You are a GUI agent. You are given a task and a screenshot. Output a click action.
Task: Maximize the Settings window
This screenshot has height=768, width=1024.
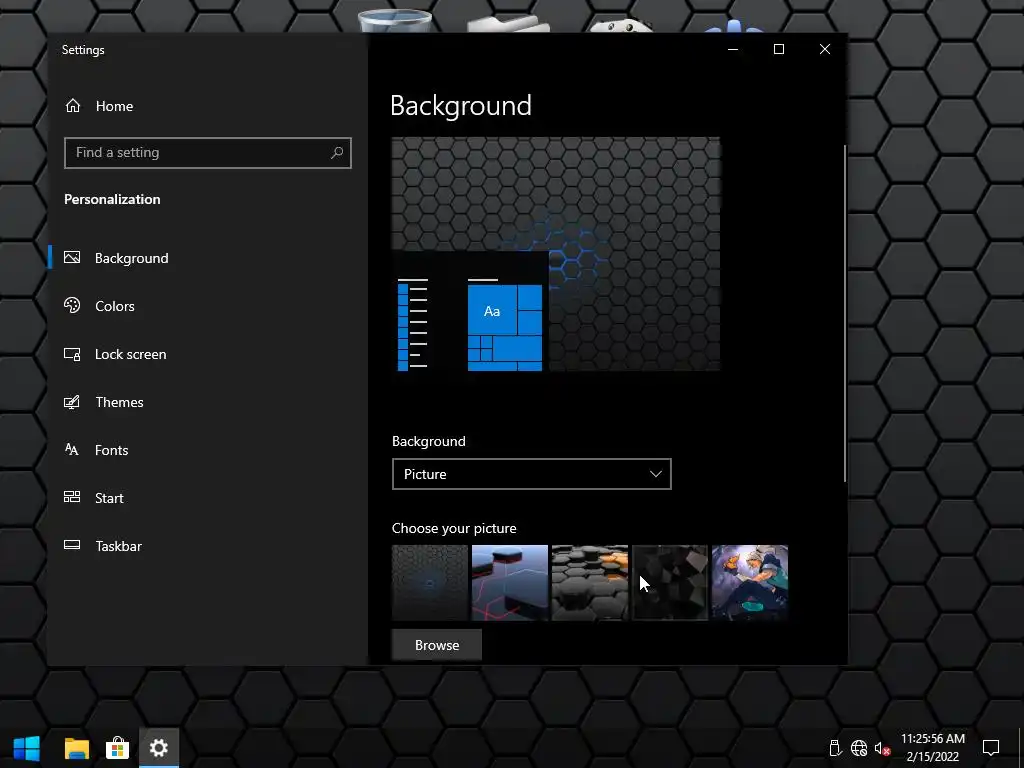click(778, 49)
